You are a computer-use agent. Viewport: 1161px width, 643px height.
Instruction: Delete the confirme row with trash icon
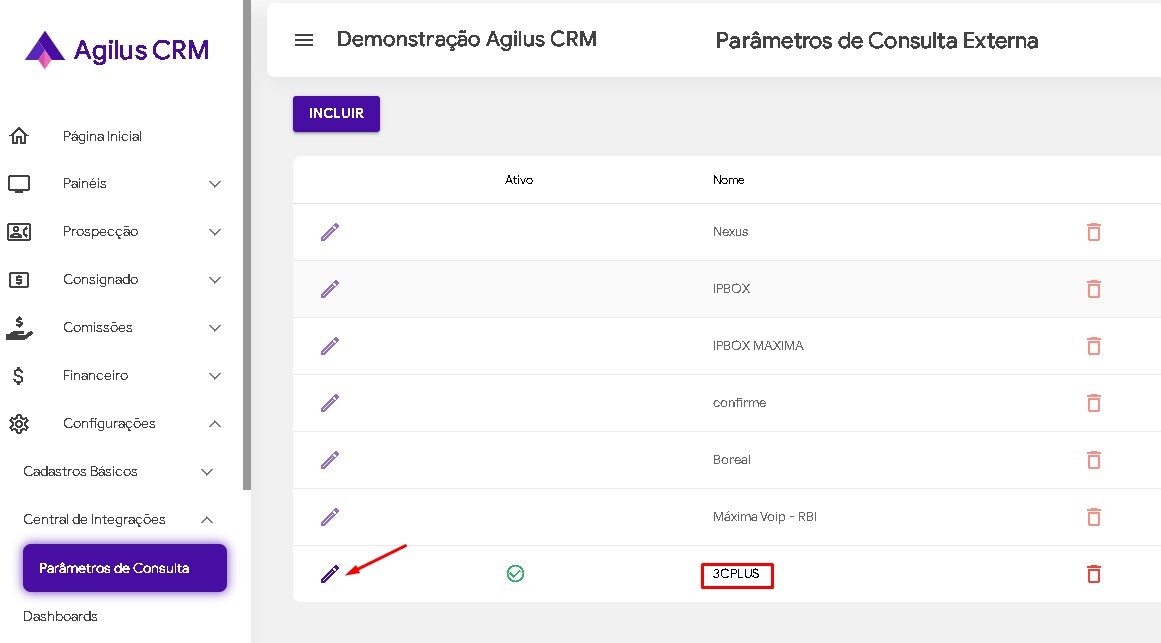coord(1094,403)
